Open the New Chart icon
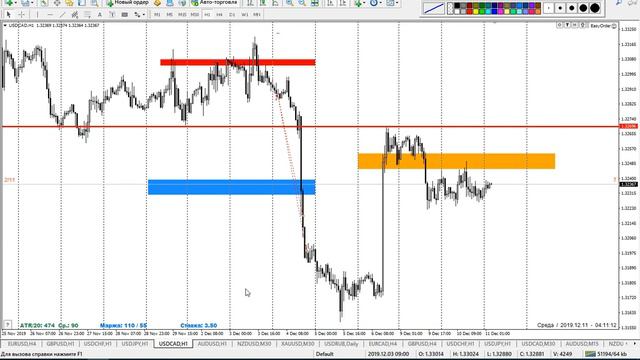The image size is (640, 360). (x=9, y=3)
